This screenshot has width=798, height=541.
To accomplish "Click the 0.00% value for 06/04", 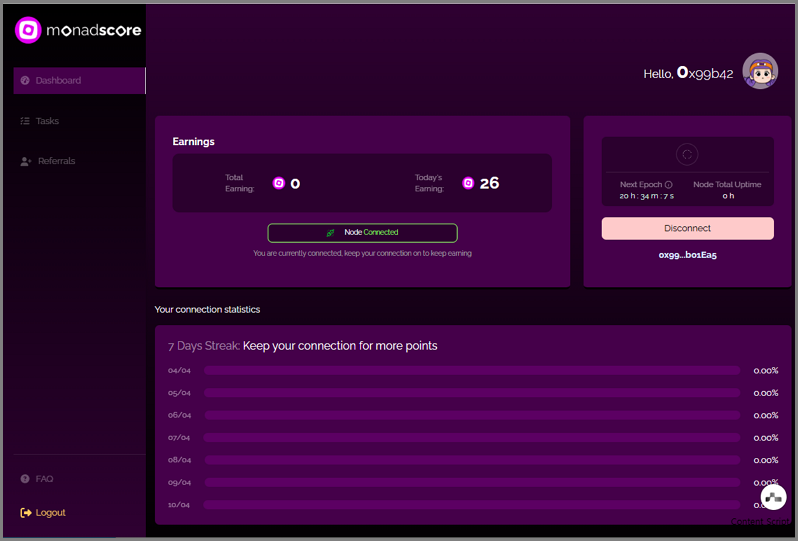I will pos(765,415).
